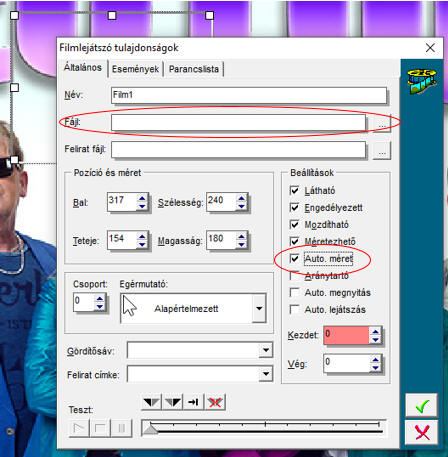Enable the Auto. lejátszás checkbox
Image resolution: width=448 pixels, height=457 pixels.
pyautogui.click(x=295, y=310)
